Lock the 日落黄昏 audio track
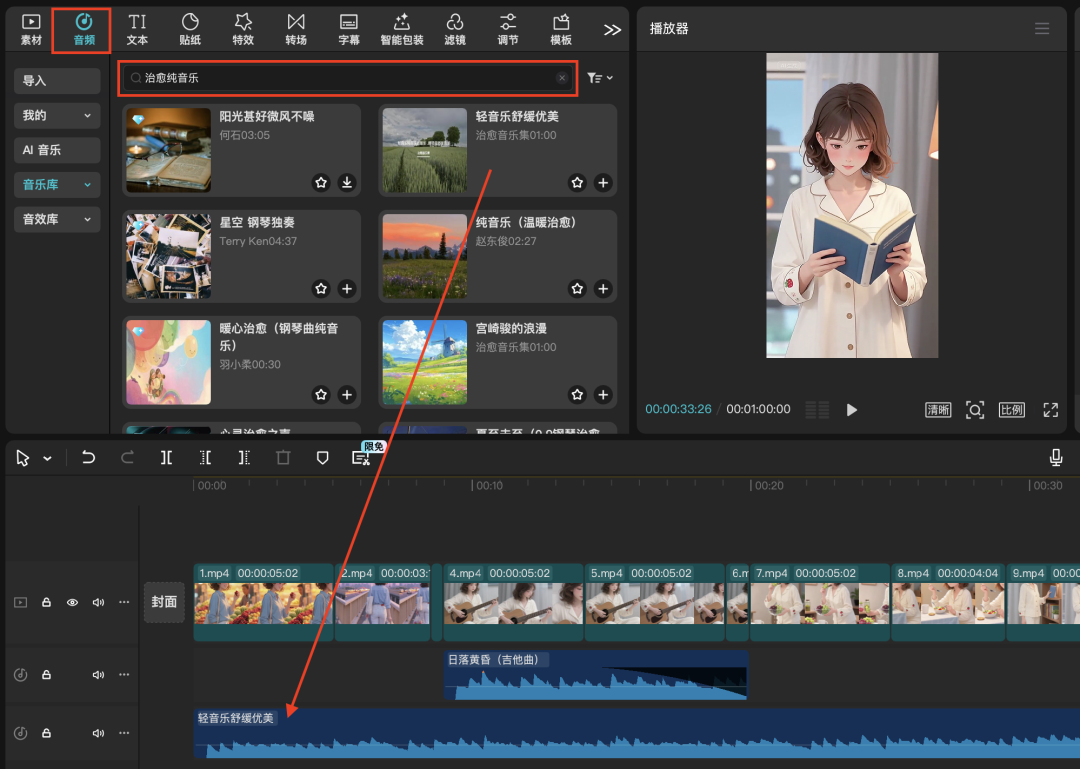 point(46,674)
